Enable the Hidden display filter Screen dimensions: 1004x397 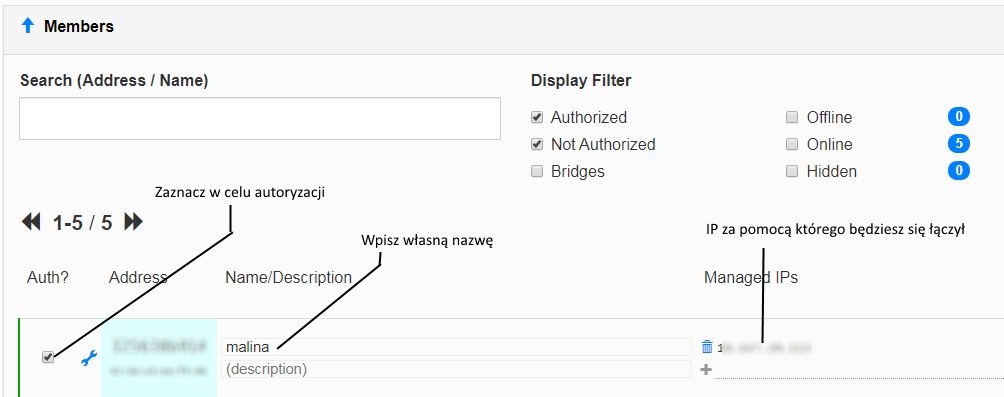point(792,171)
